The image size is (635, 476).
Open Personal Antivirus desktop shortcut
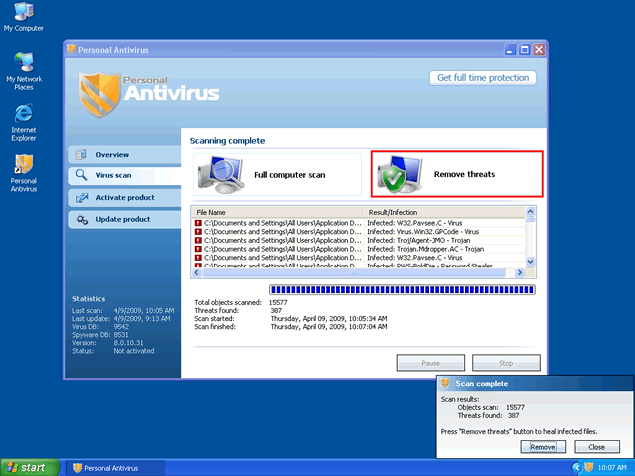(23, 164)
